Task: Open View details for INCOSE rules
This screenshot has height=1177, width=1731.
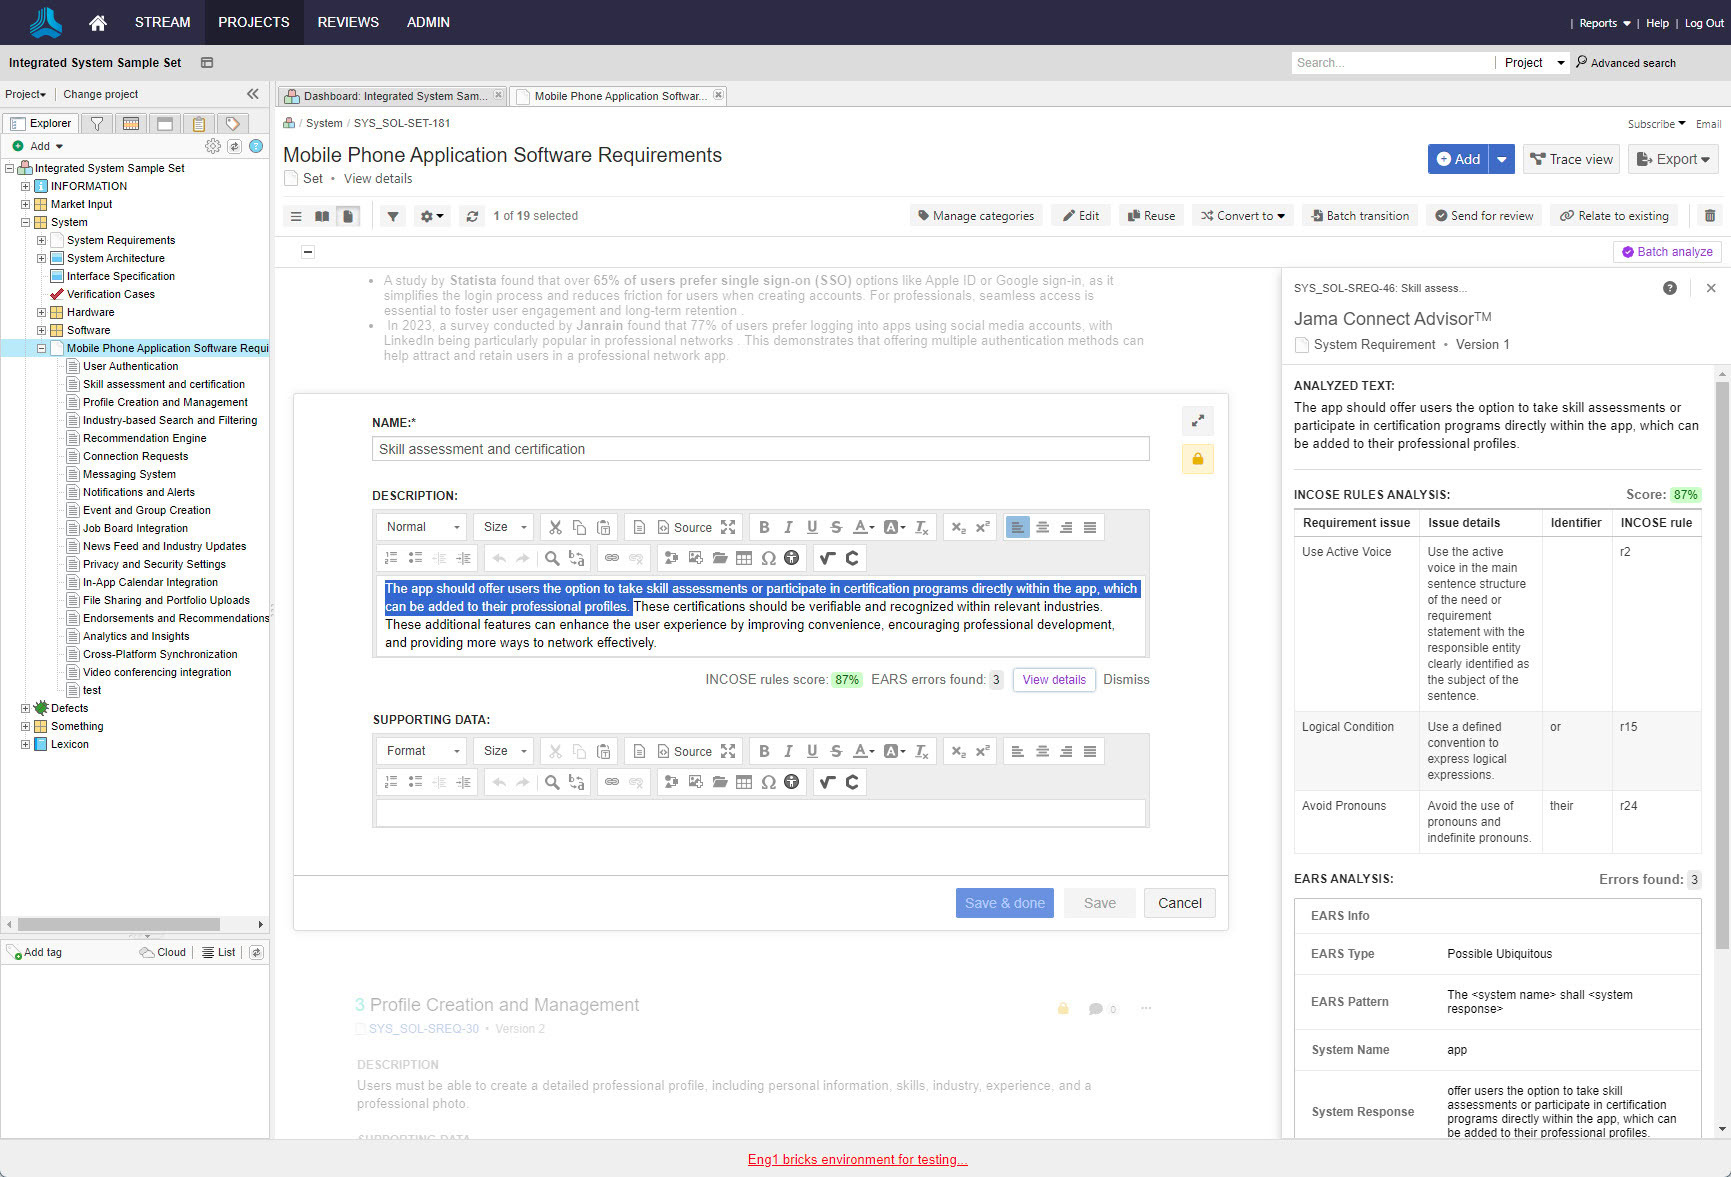Action: point(1053,679)
